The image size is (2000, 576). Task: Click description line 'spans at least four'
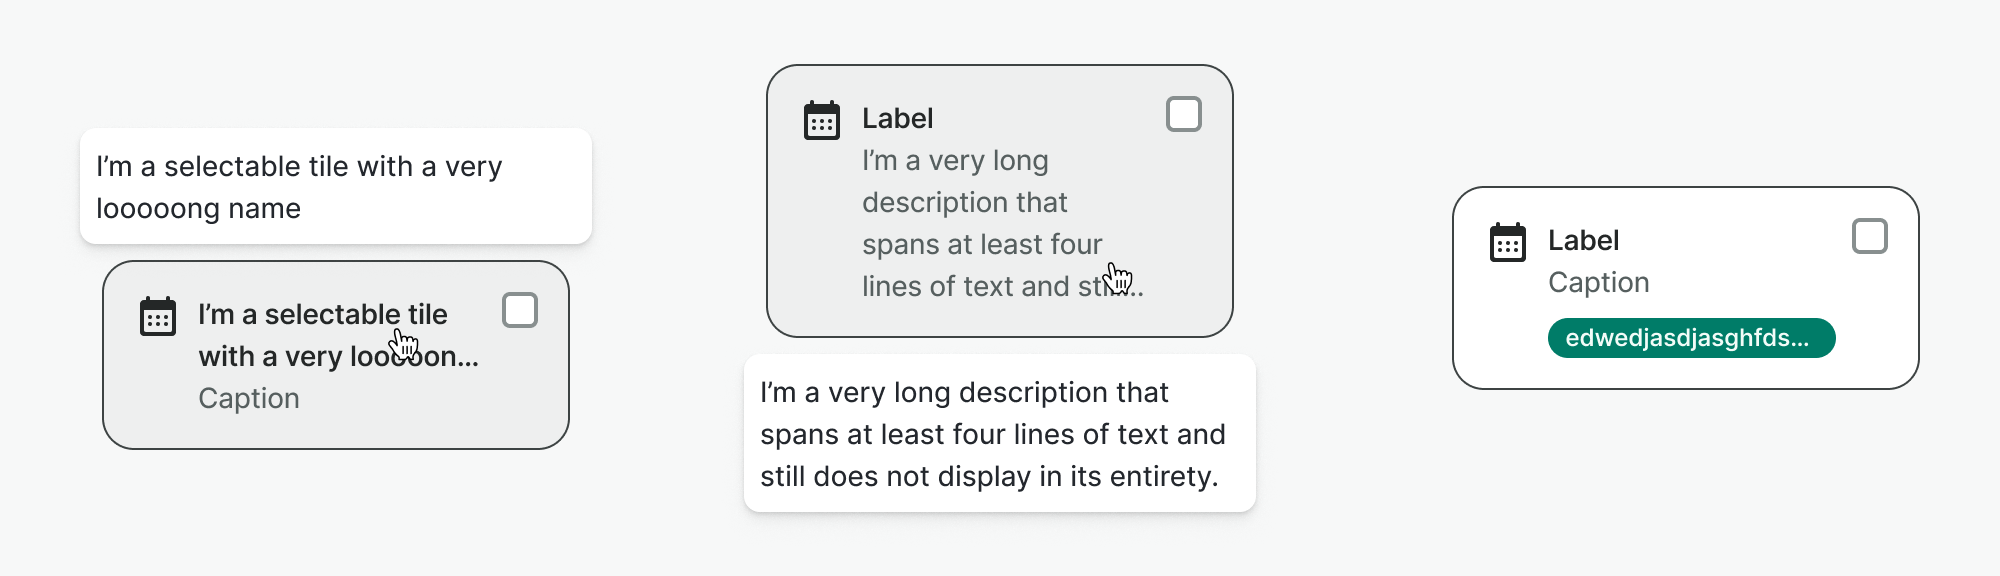click(981, 245)
